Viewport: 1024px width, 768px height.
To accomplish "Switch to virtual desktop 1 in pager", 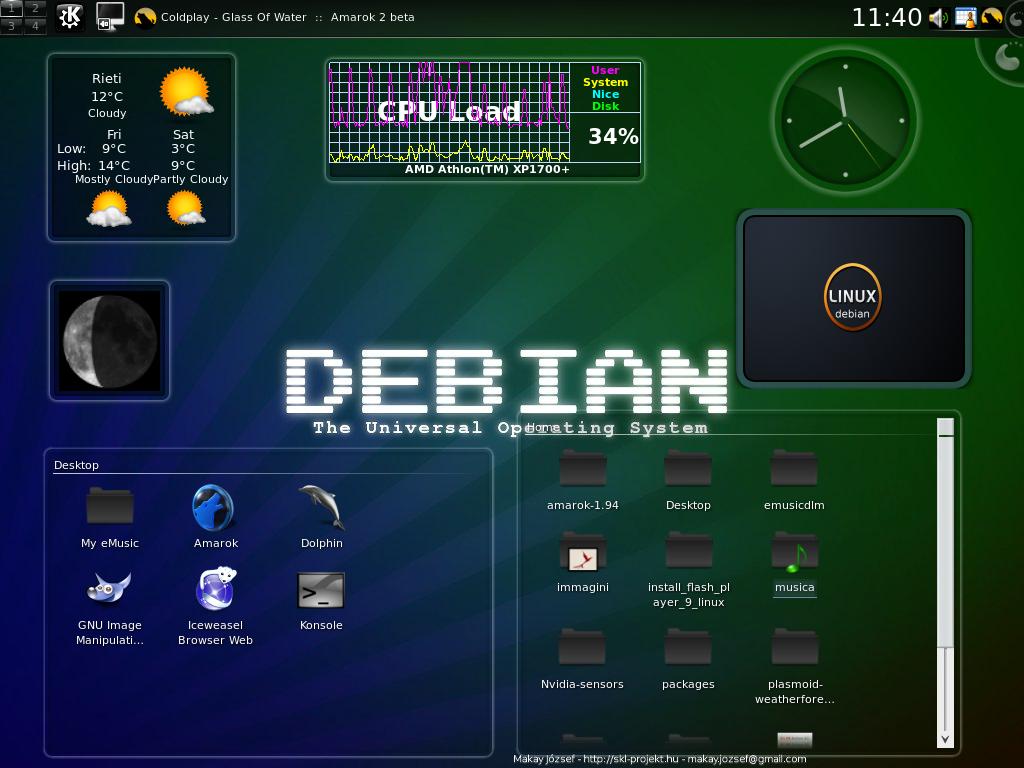I will click(11, 8).
